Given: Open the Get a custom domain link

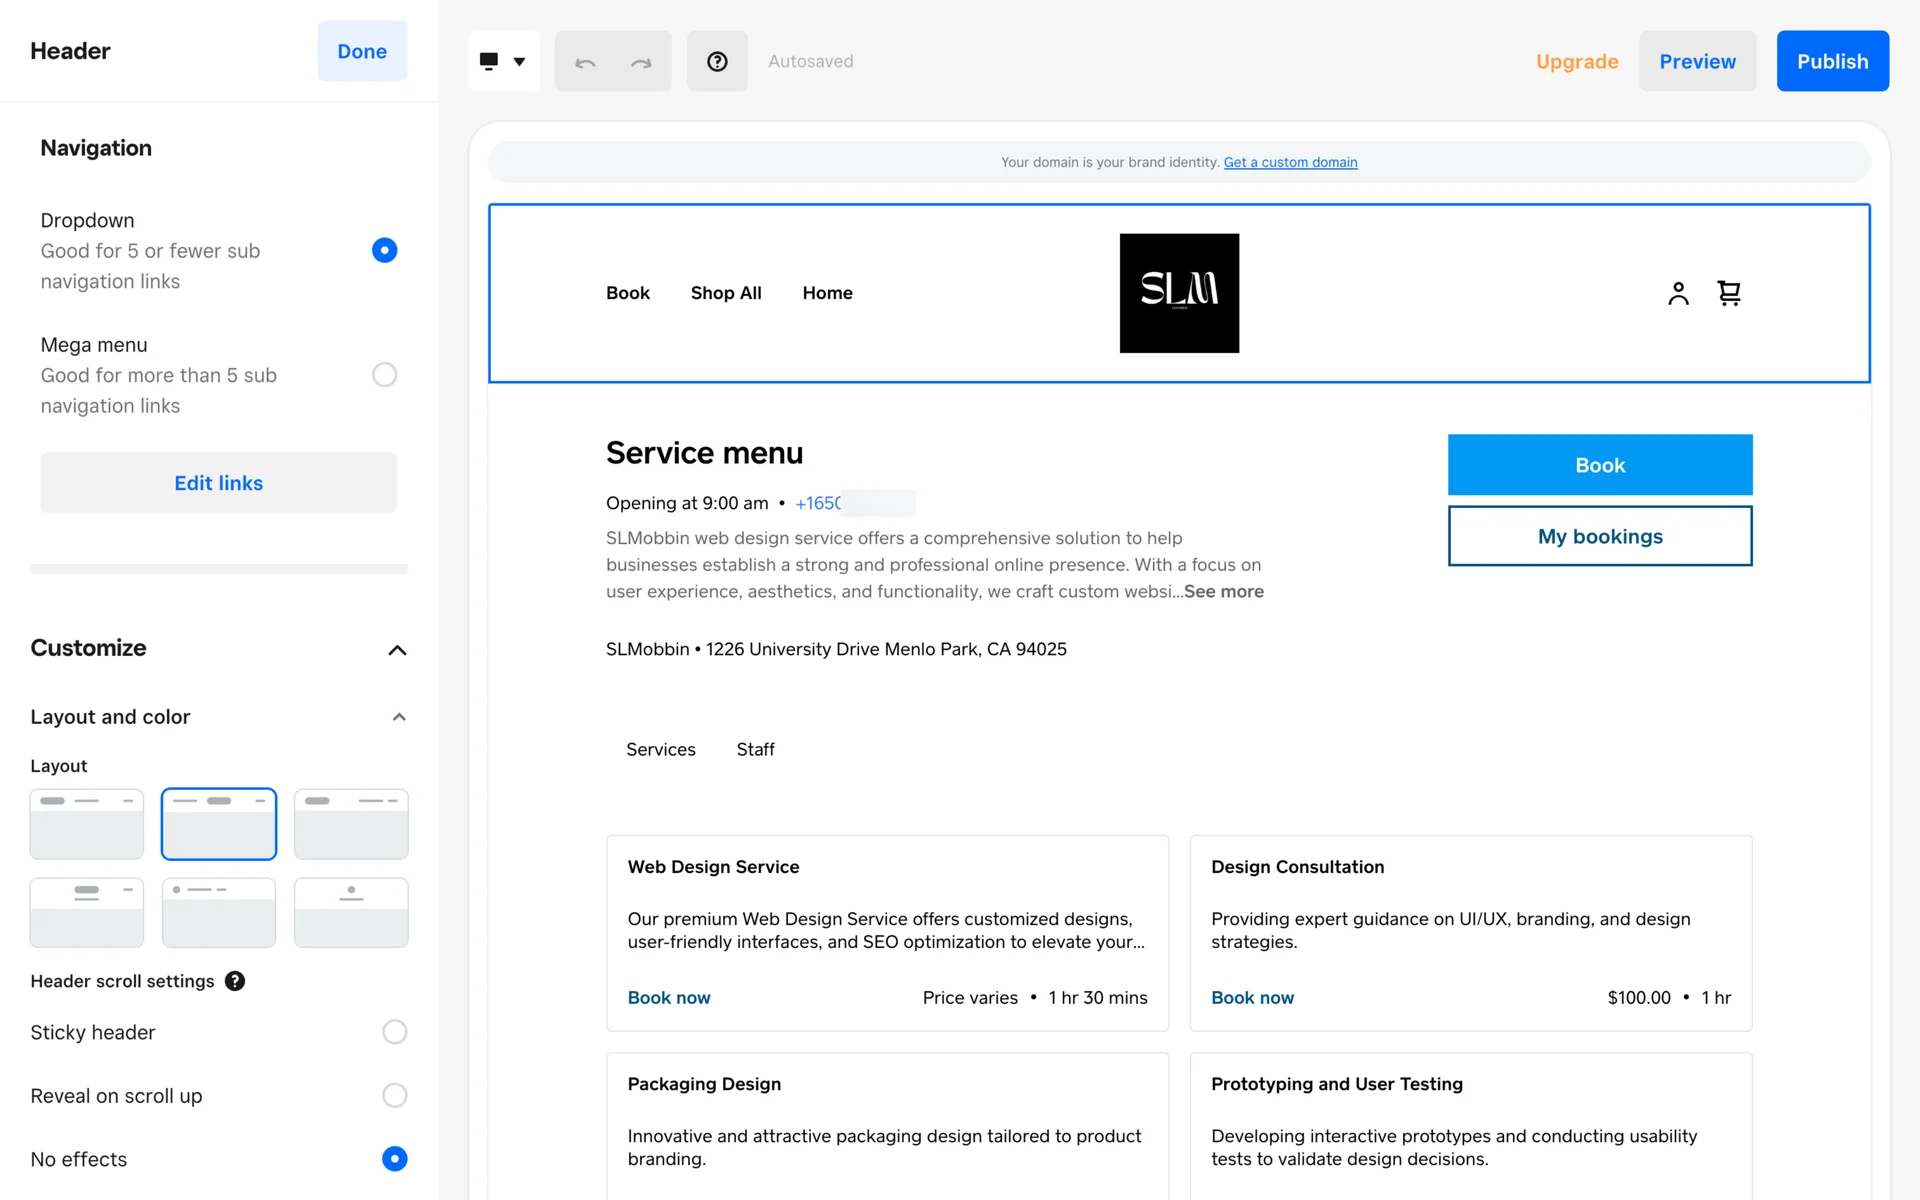Looking at the screenshot, I should pos(1290,162).
